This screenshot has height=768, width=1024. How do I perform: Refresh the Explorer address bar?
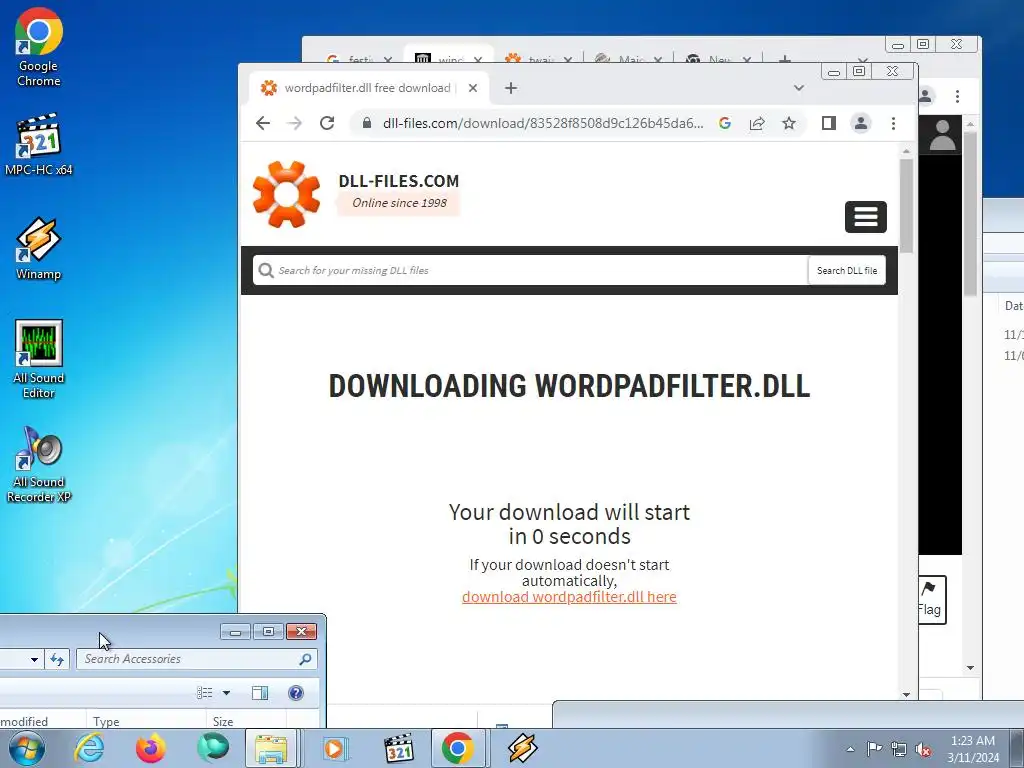coord(57,659)
